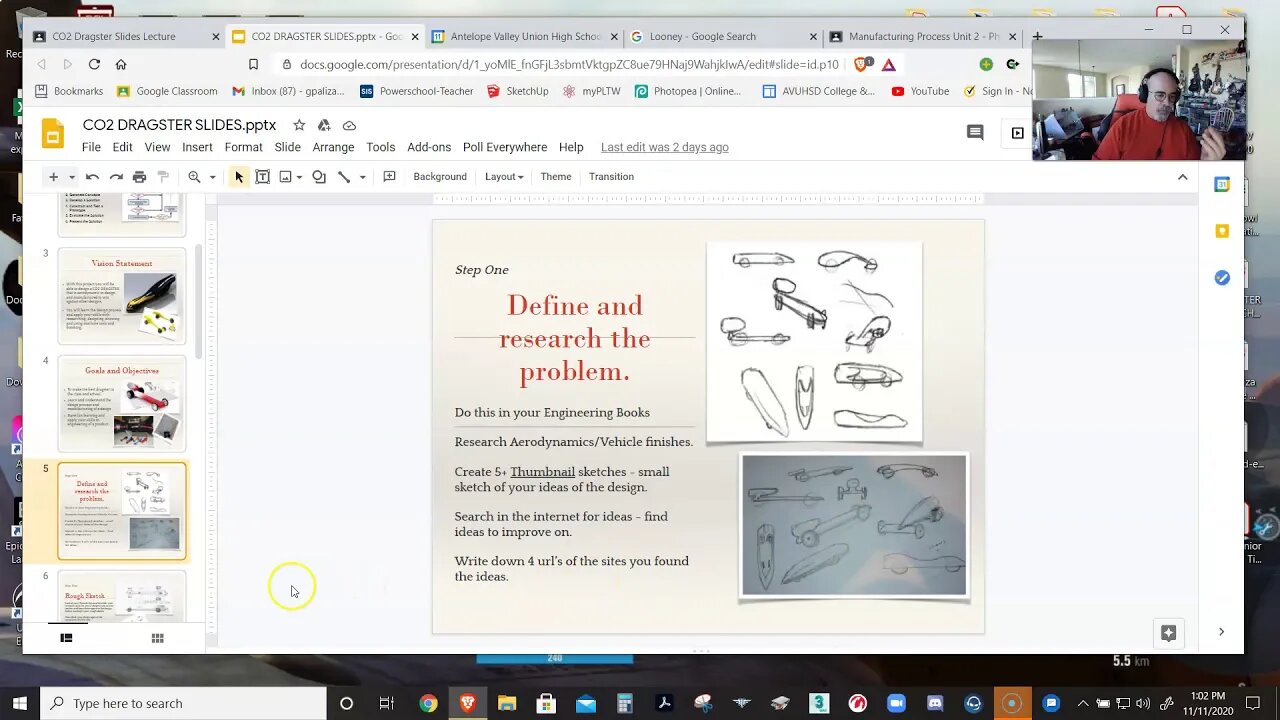
Task: Star the CO2 DRAGSTER SLIDES document
Action: tap(299, 125)
